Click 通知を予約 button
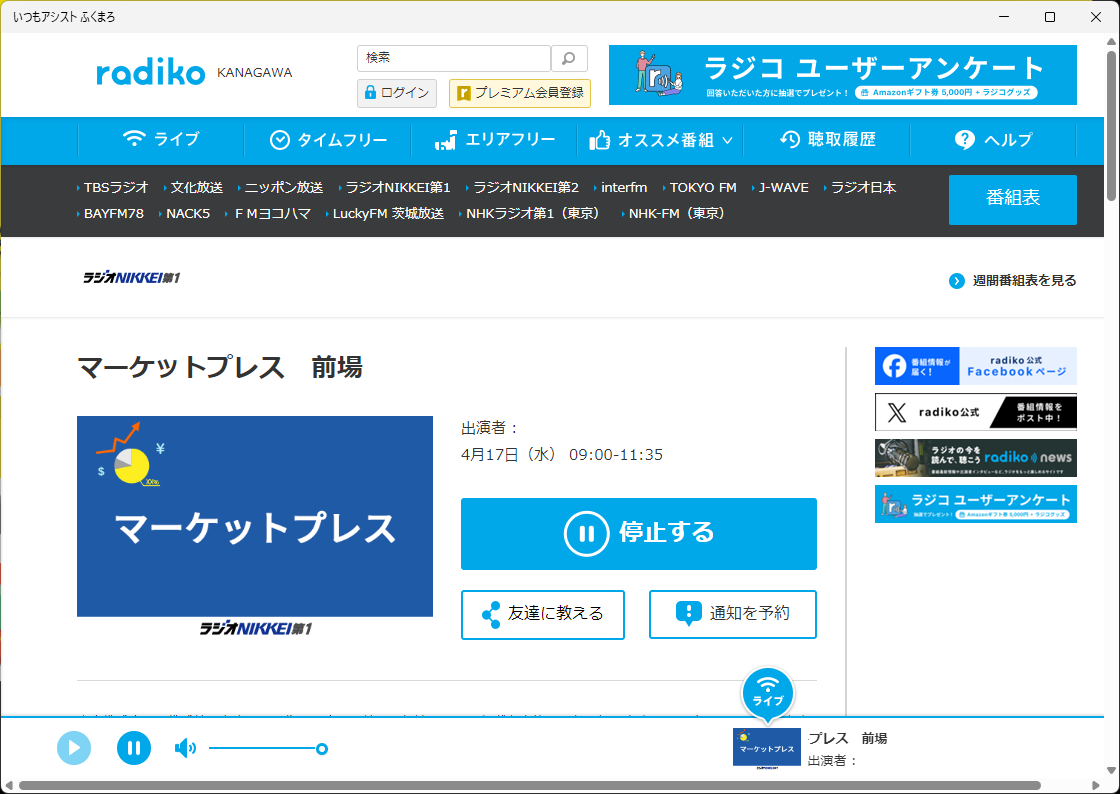 coord(732,614)
